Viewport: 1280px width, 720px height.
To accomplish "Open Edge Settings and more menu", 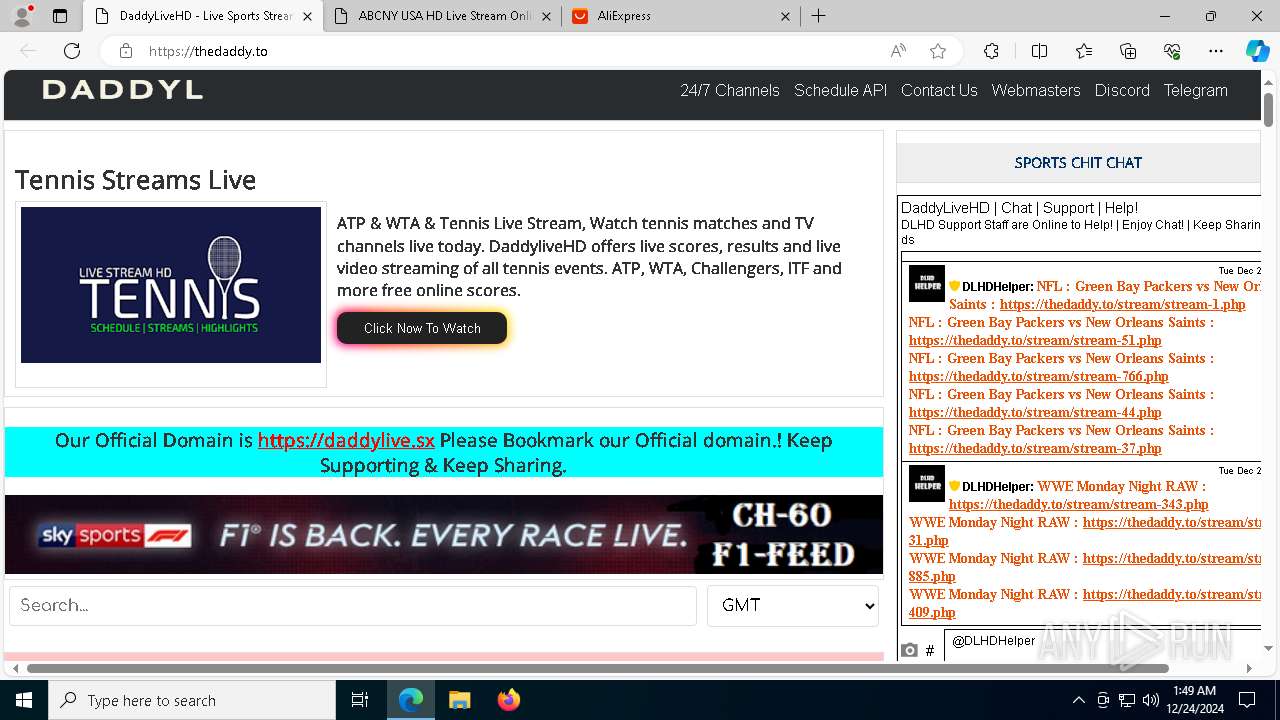I will [x=1216, y=51].
